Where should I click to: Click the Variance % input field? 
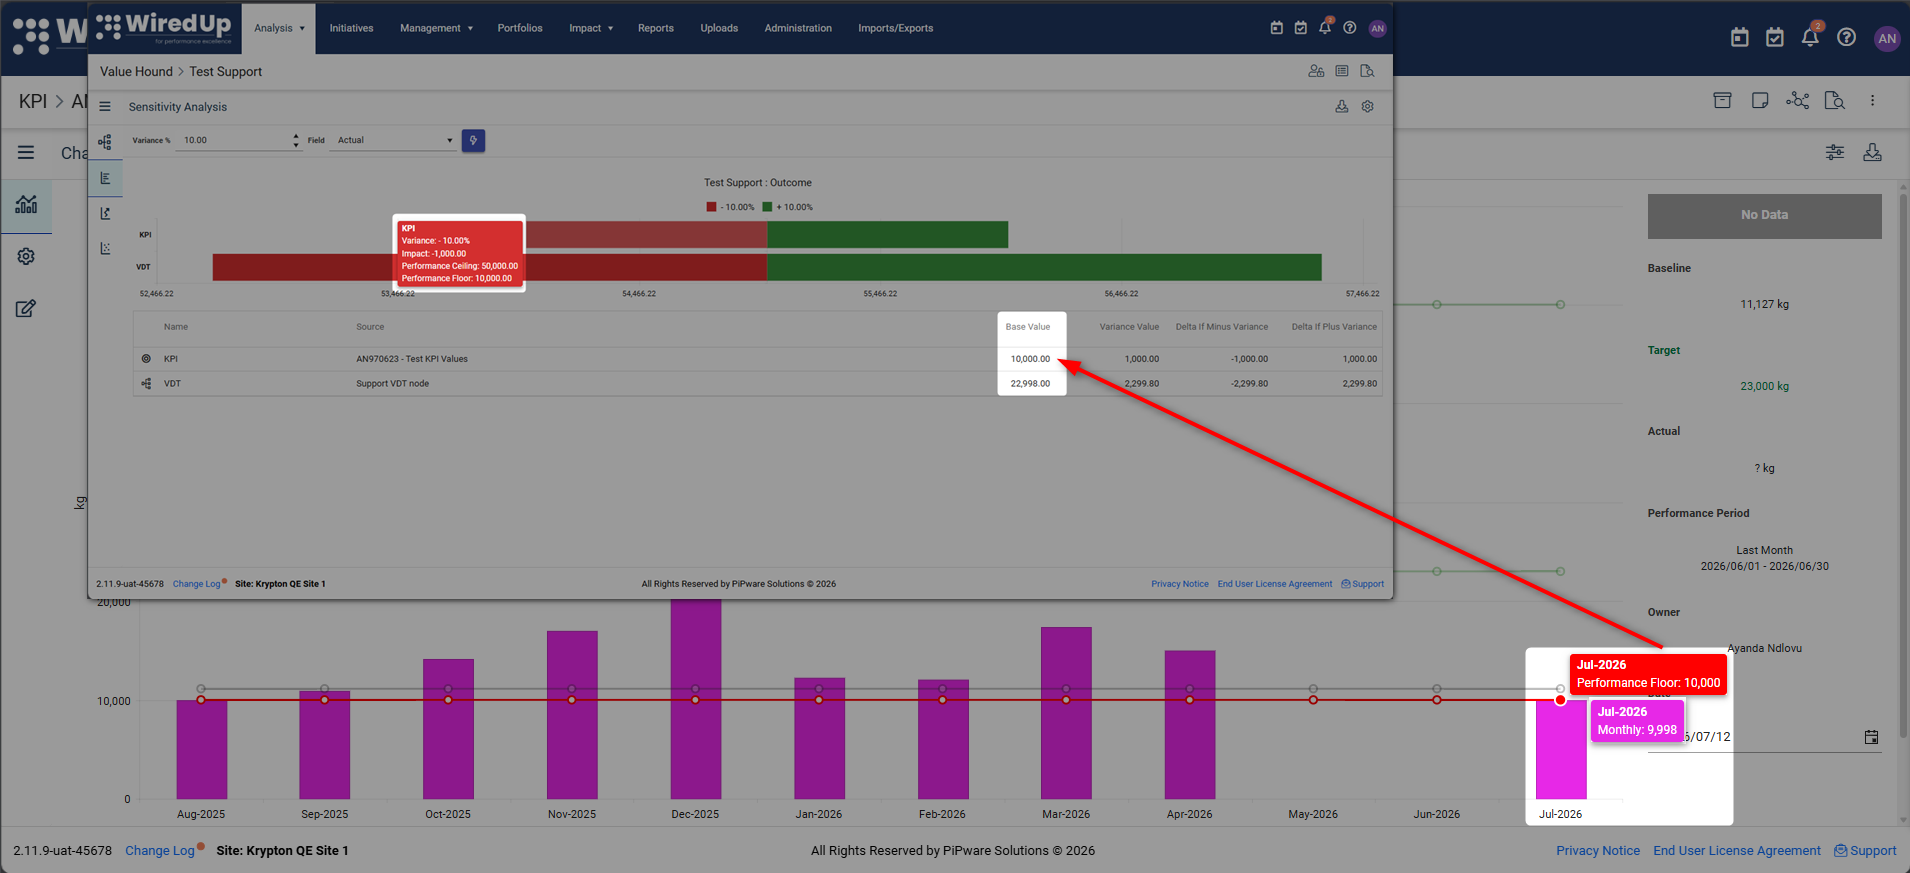point(234,140)
